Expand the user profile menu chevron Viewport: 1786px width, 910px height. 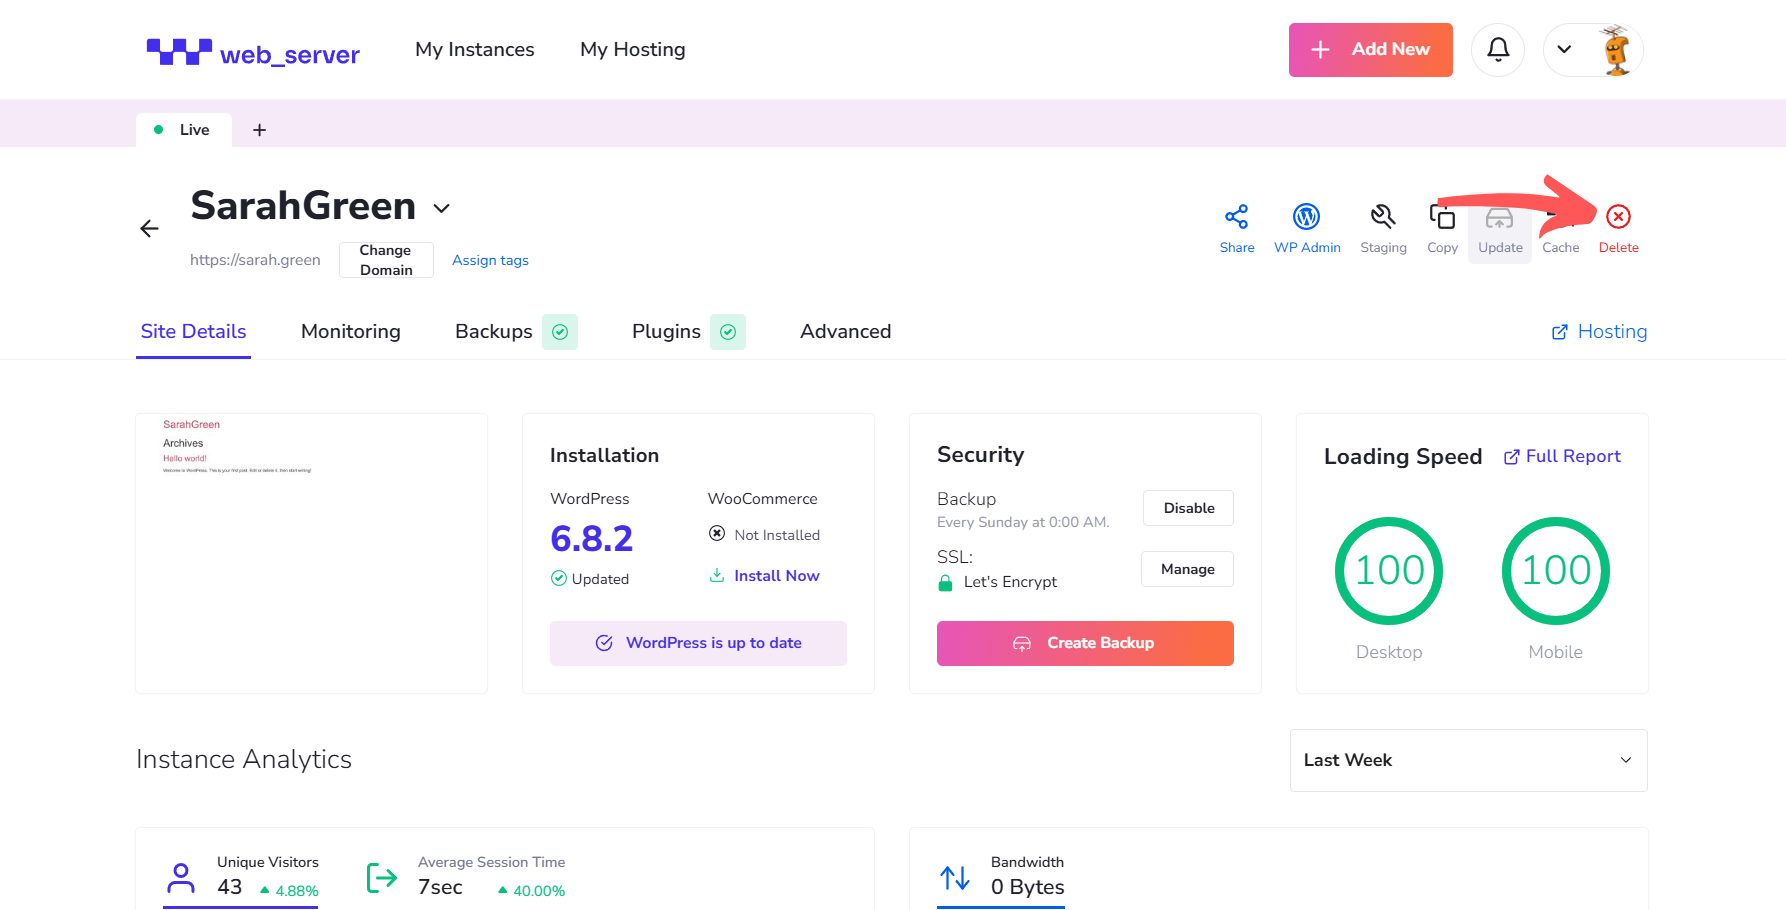coord(1565,50)
